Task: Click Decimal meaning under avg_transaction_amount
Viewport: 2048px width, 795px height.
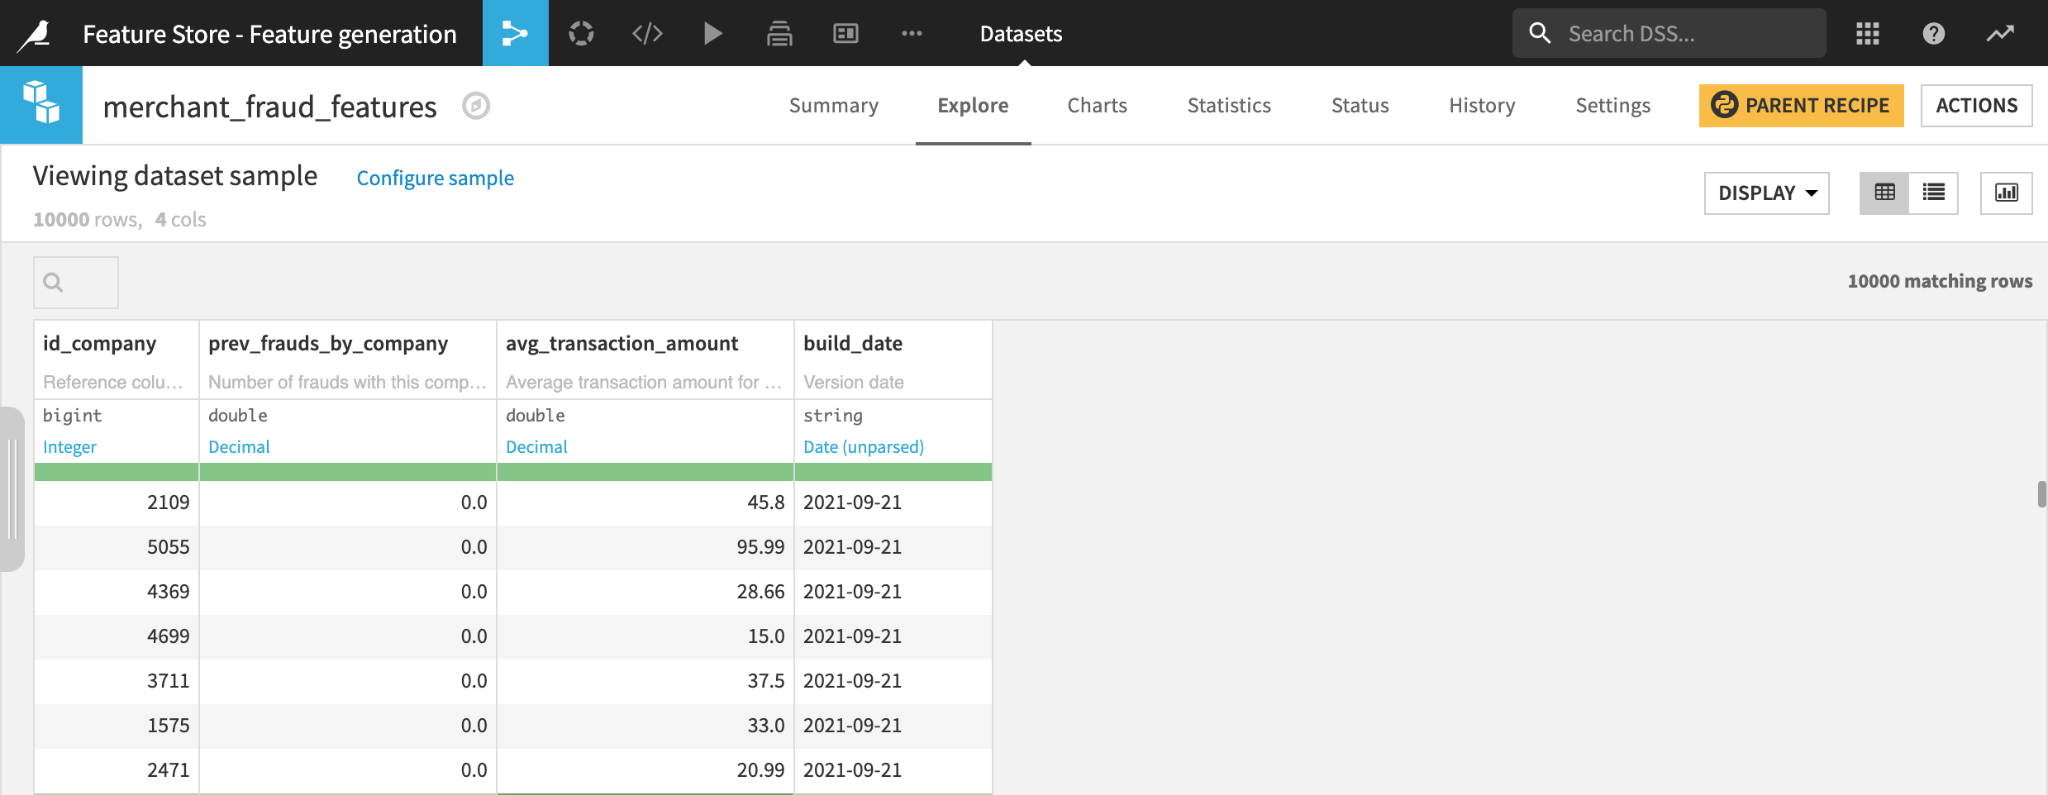Action: (537, 447)
